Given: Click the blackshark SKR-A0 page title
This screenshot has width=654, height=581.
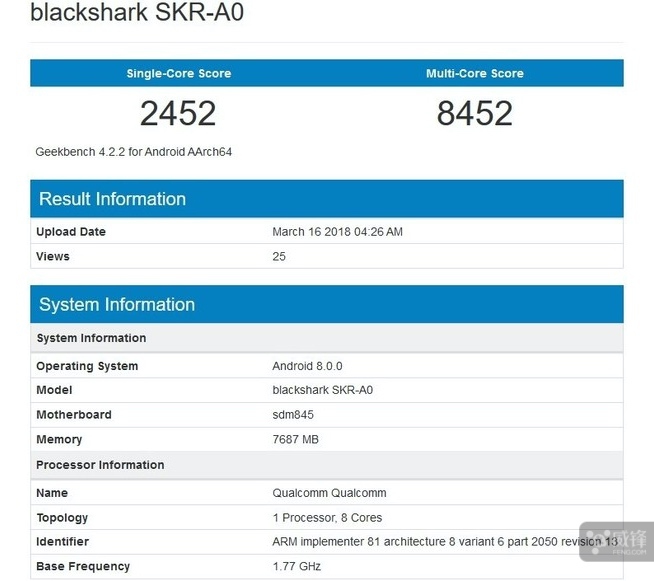Looking at the screenshot, I should point(137,13).
